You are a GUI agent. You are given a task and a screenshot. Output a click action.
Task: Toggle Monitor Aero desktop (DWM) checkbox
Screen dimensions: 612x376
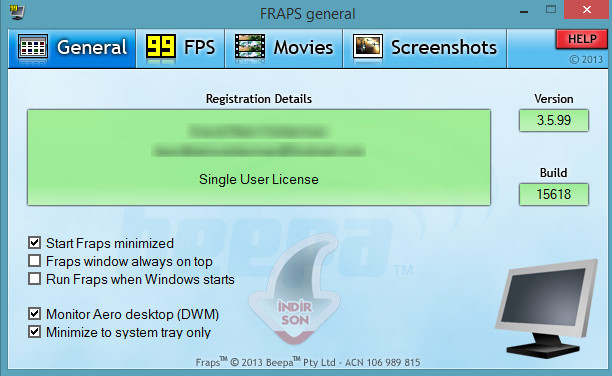pyautogui.click(x=34, y=314)
